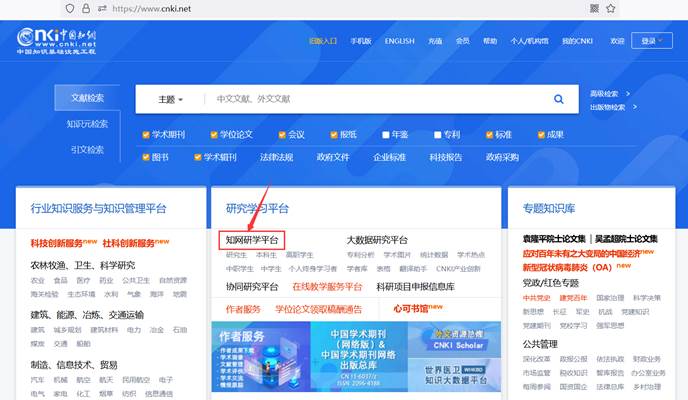Open 制造、信息技术、贸易 category
This screenshot has width=688, height=400.
click(74, 365)
